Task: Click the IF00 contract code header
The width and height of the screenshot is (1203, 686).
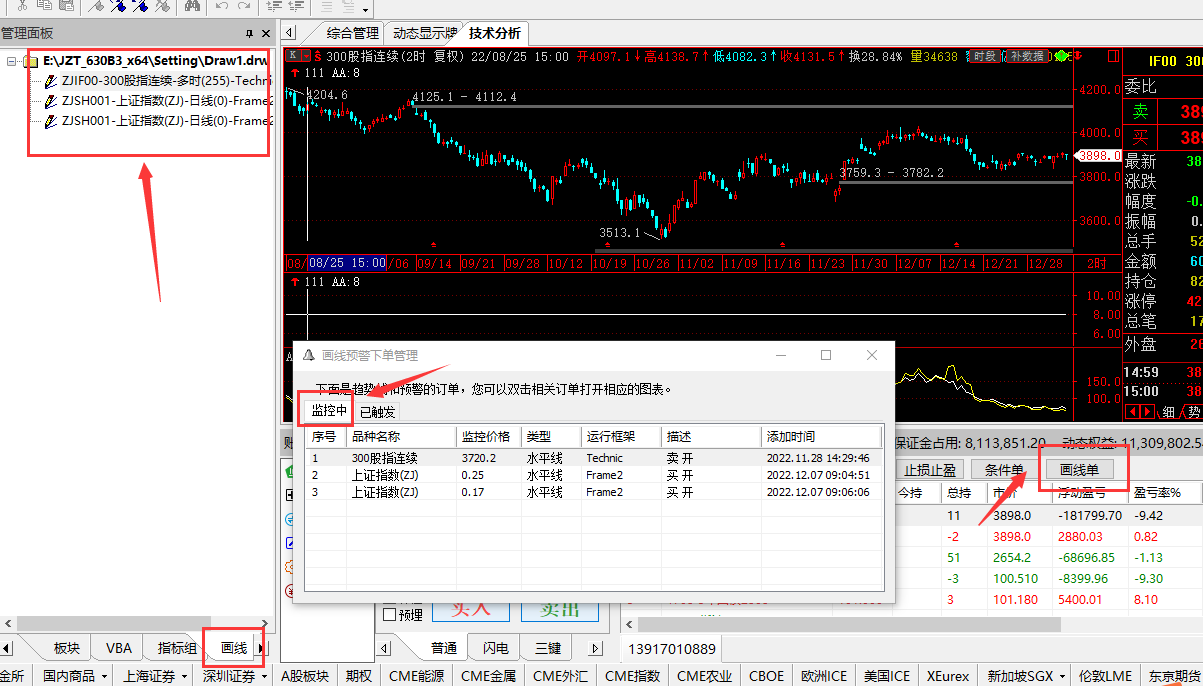Action: 1165,61
